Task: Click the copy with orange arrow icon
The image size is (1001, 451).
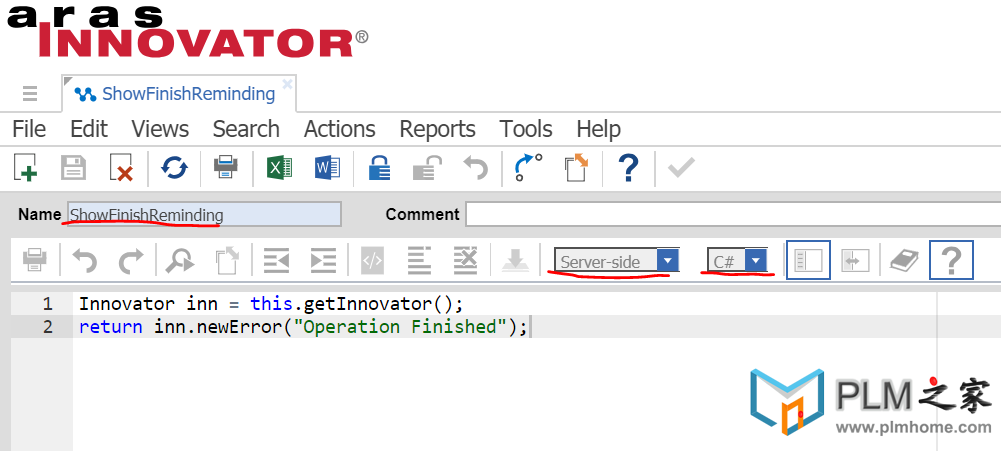Action: [576, 169]
